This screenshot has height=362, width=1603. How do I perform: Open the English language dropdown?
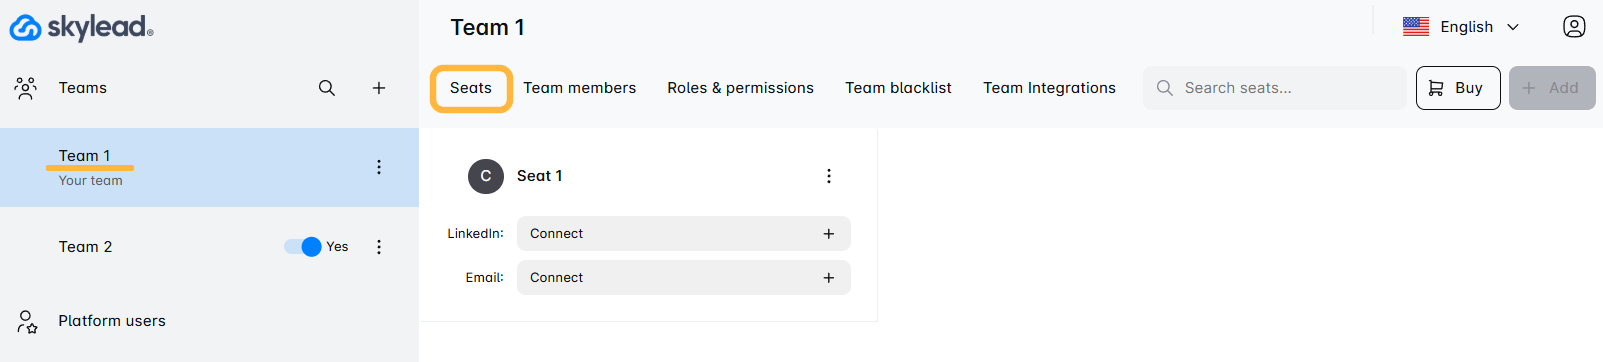[1461, 27]
